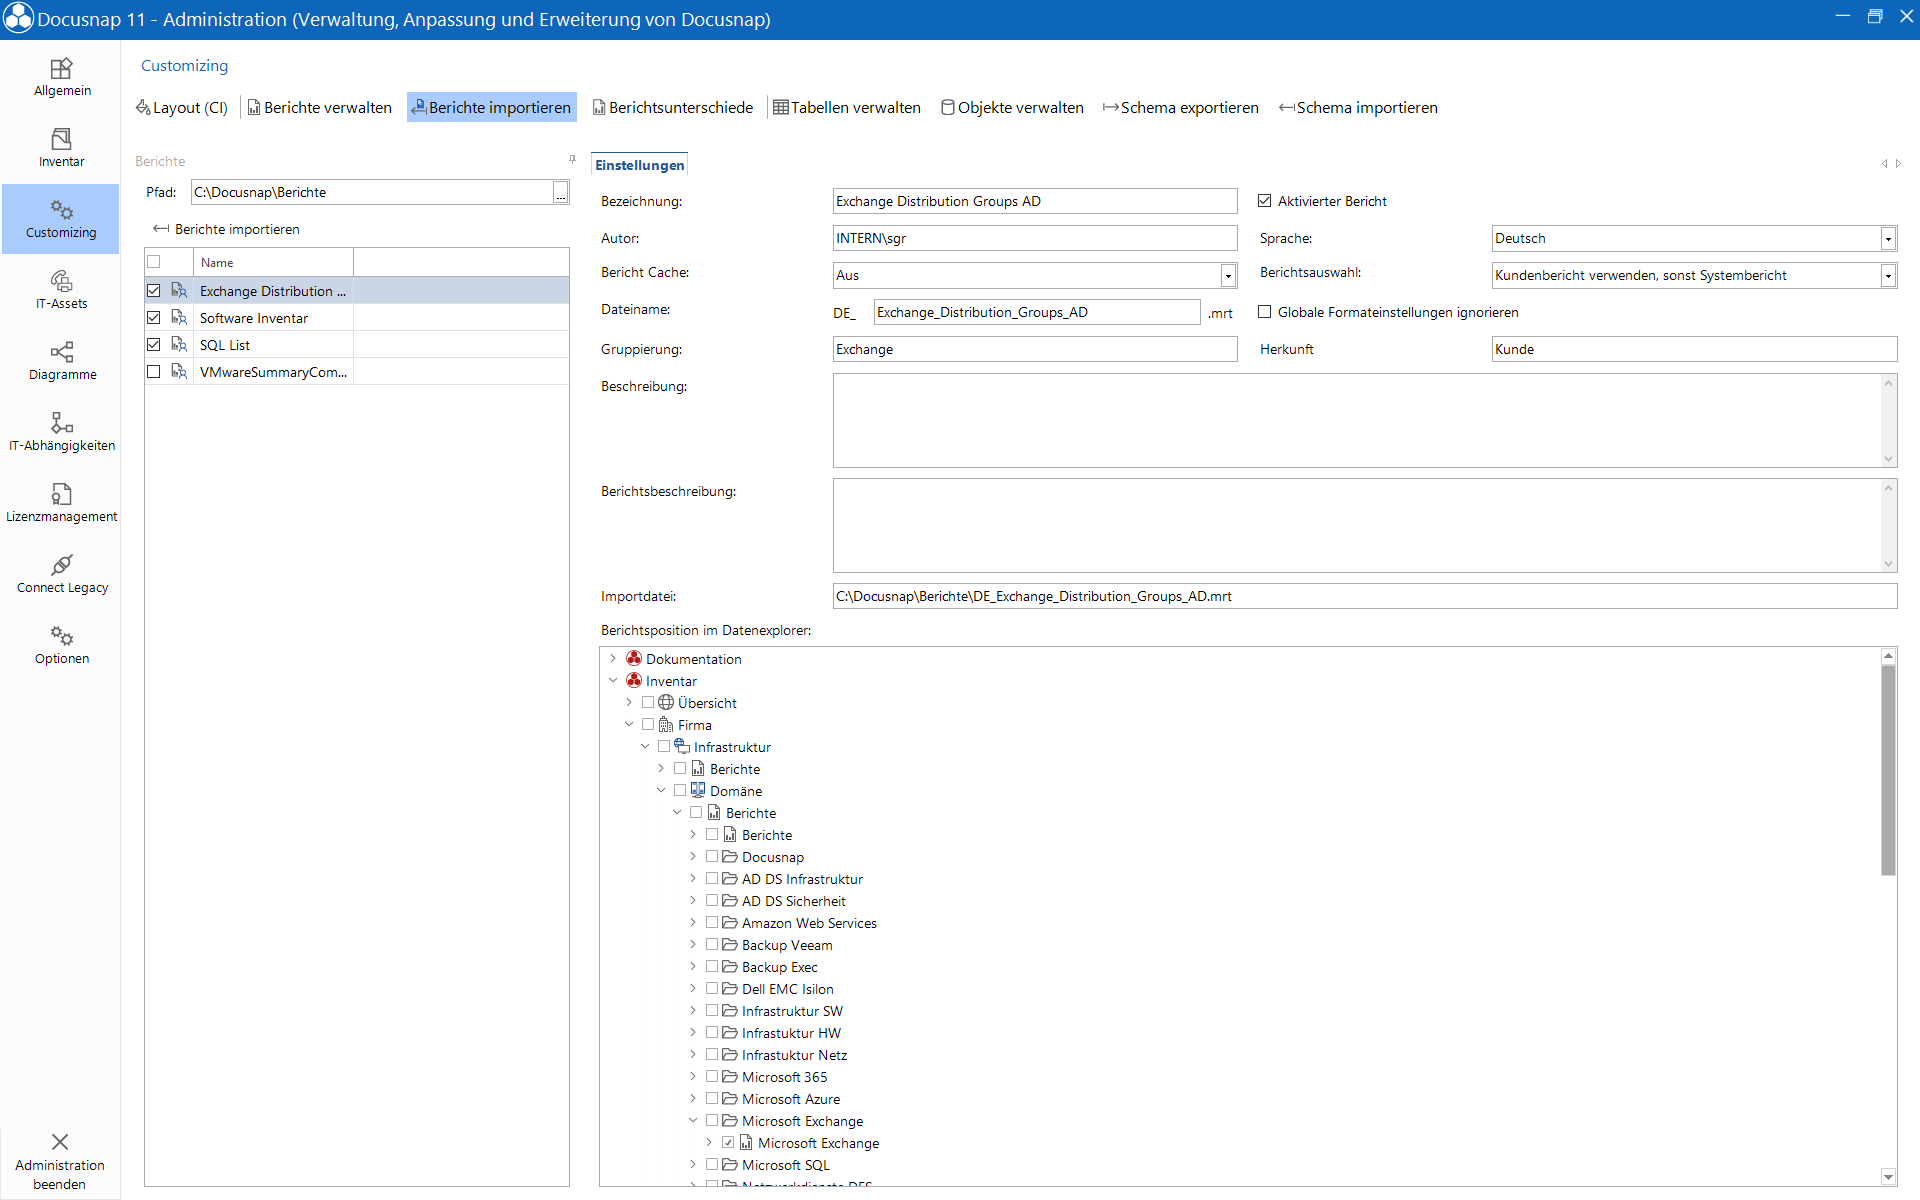Screen dimensions: 1920x1200
Task: Check the Exchange Distribution checkbox in list
Action: point(153,290)
